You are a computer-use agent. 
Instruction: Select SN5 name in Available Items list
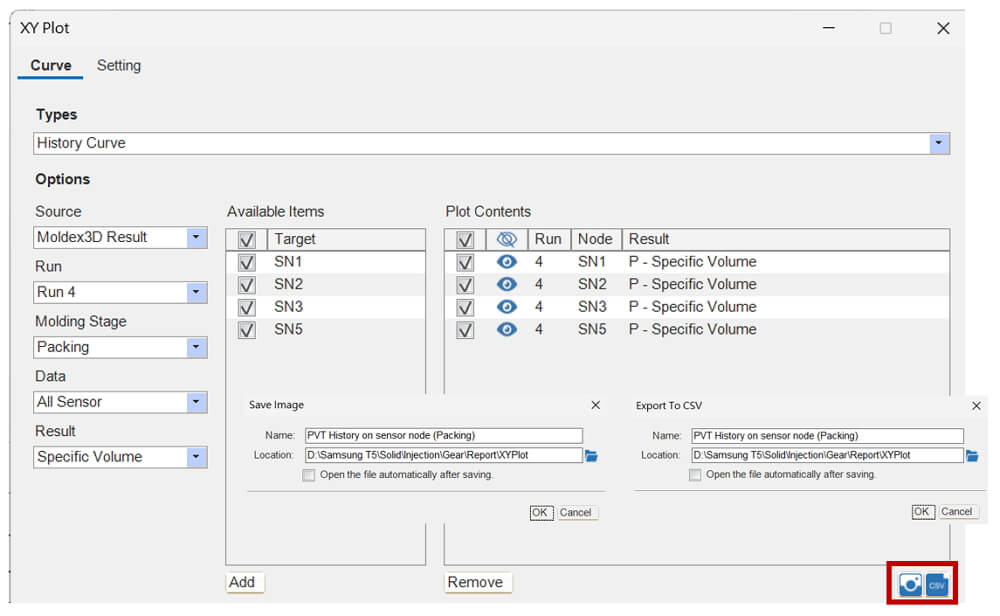coord(288,330)
